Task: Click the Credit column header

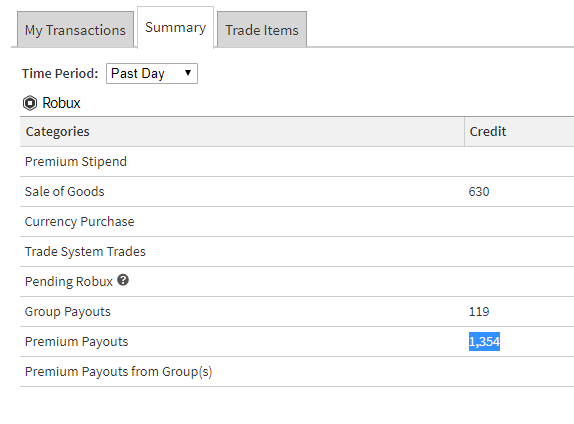Action: click(488, 131)
